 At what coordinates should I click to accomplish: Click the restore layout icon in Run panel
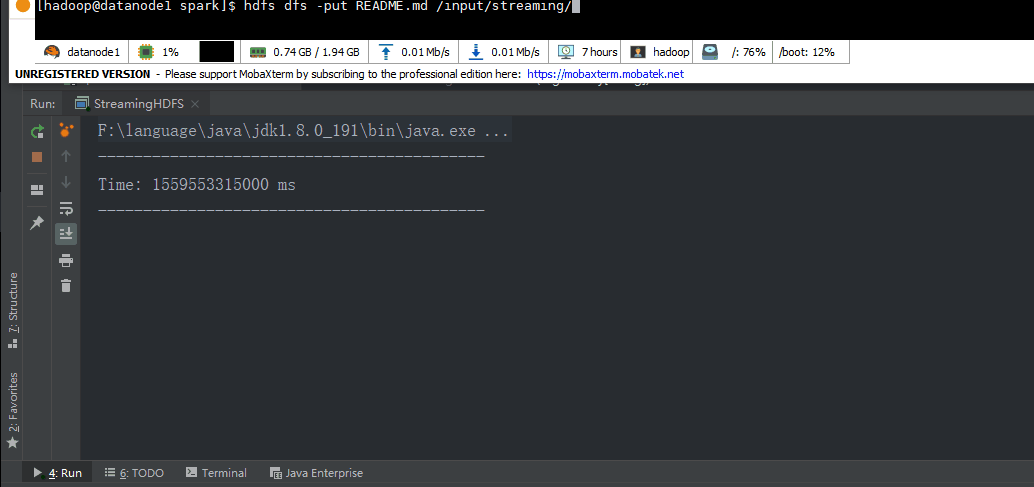[37, 190]
